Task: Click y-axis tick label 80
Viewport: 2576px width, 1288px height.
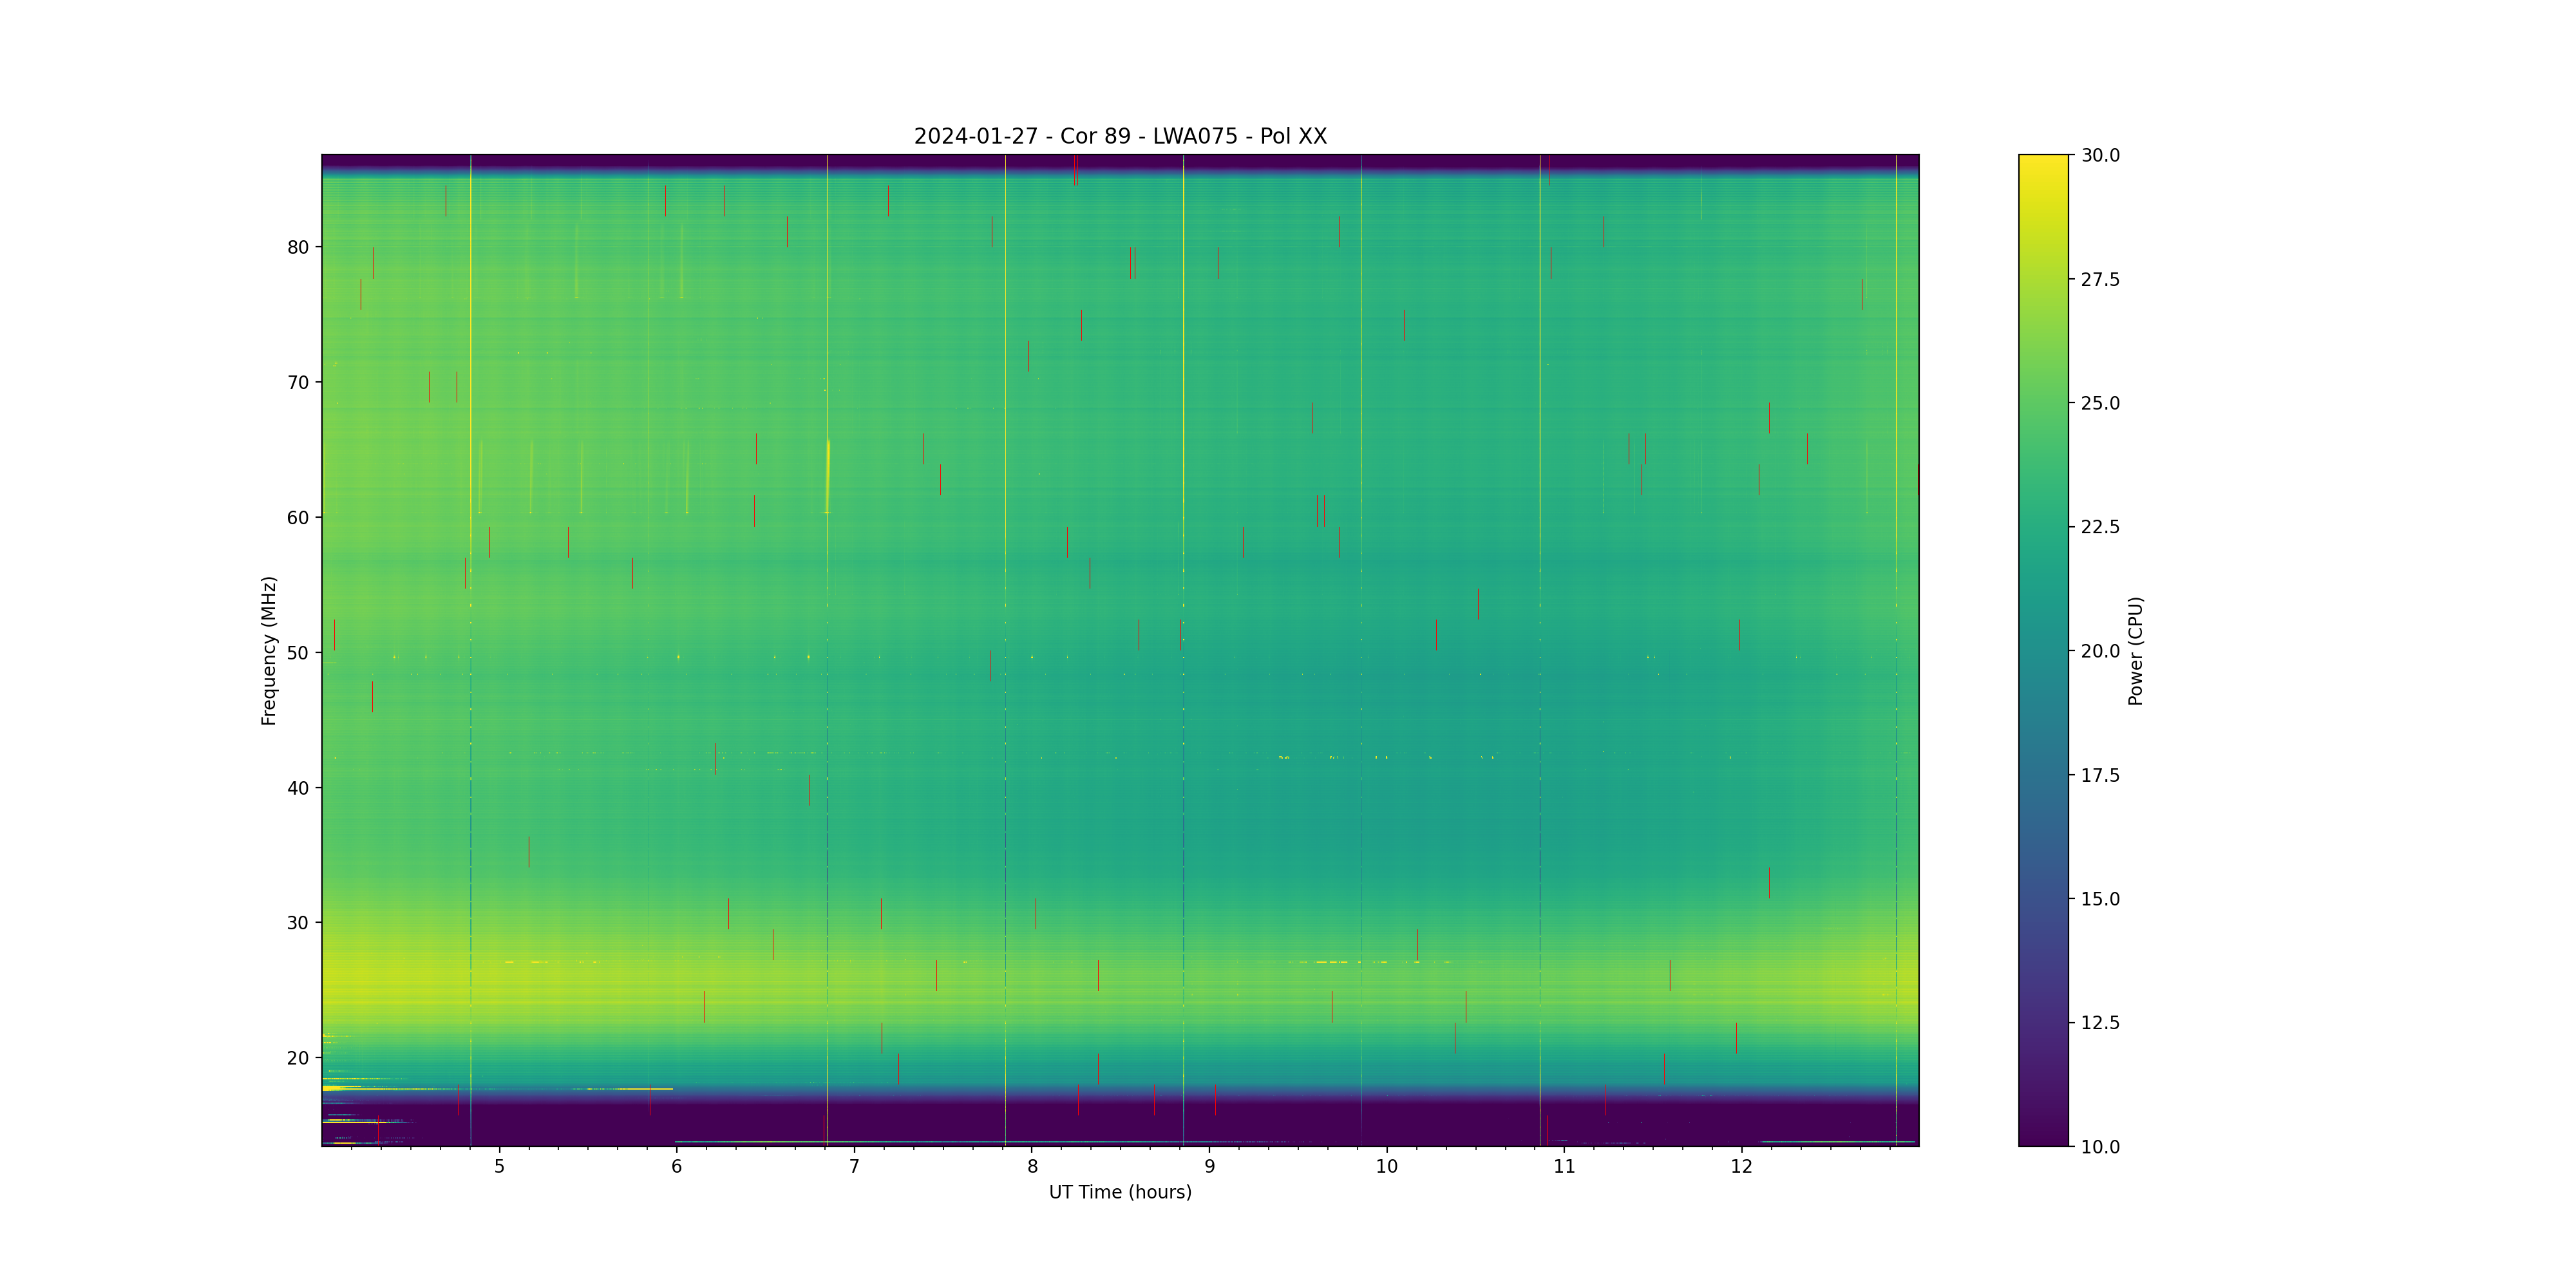Action: [298, 247]
